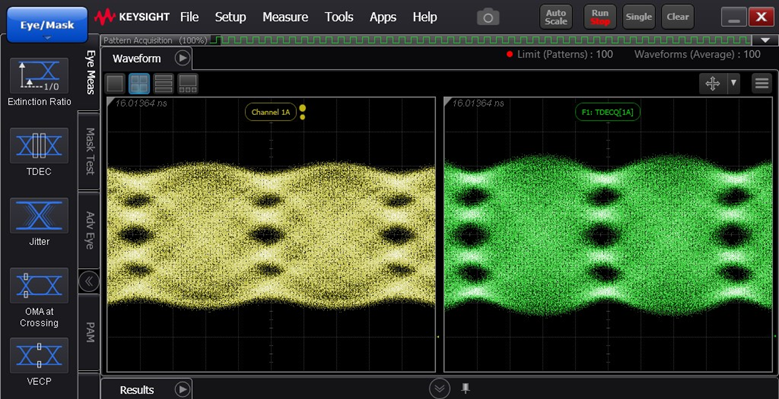Switch to single waveform window layout
The height and width of the screenshot is (399, 779).
[115, 83]
